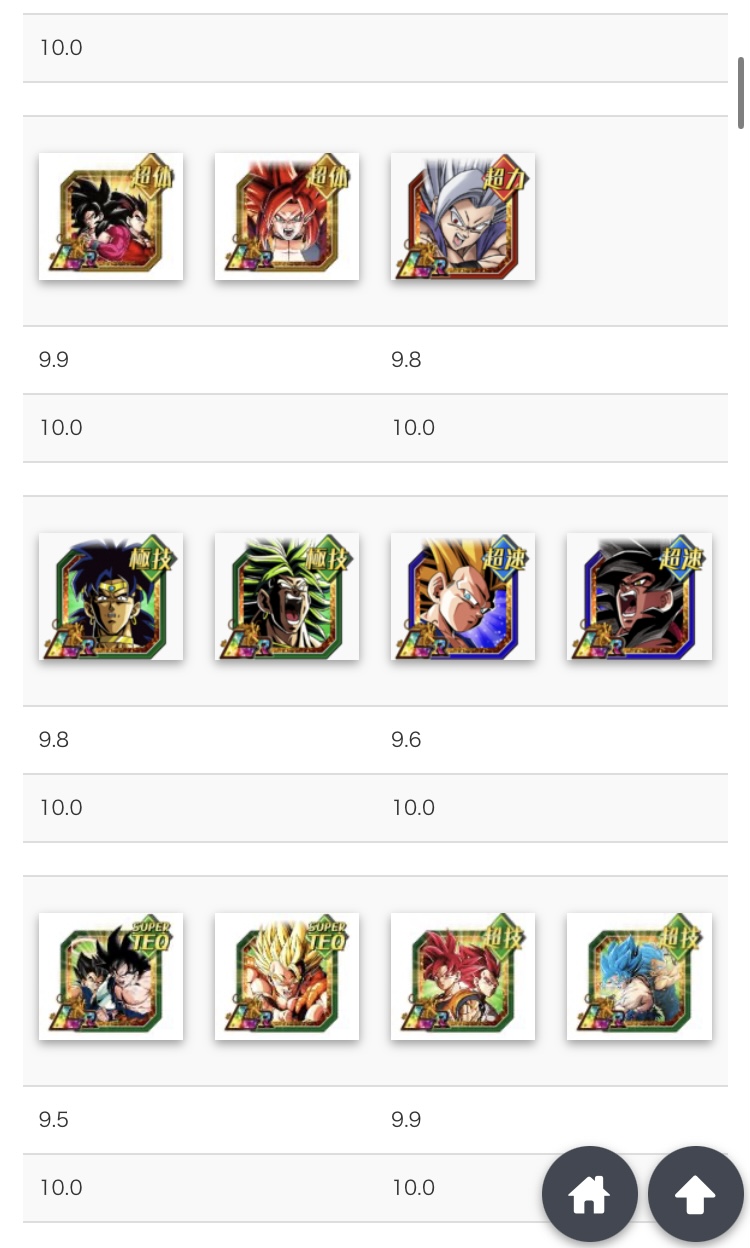The image size is (750, 1248).
Task: Open the dark-haired Broly card with gold headband
Action: coord(111,596)
